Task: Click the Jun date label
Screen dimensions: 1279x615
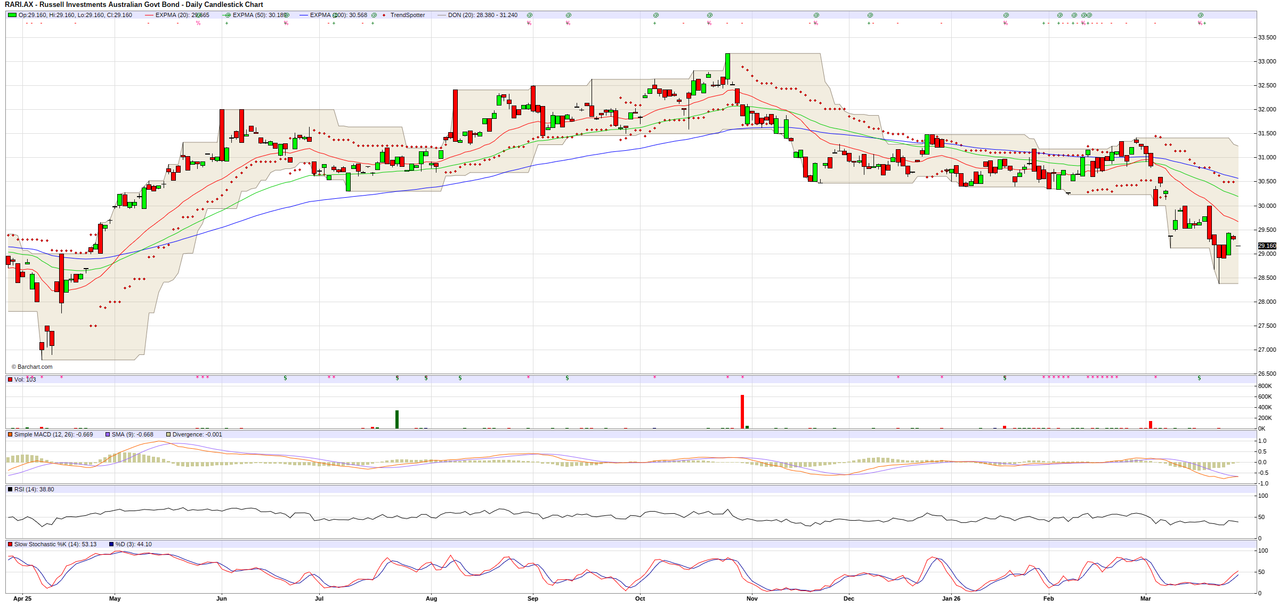Action: 220,599
